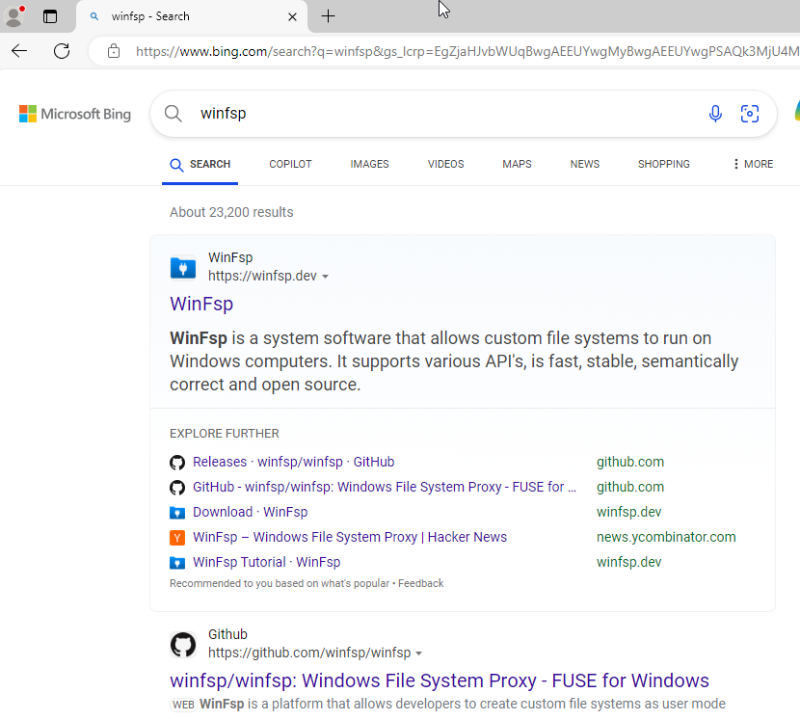Click GitHub icon beside Releases link
This screenshot has width=800, height=719.
coord(177,462)
